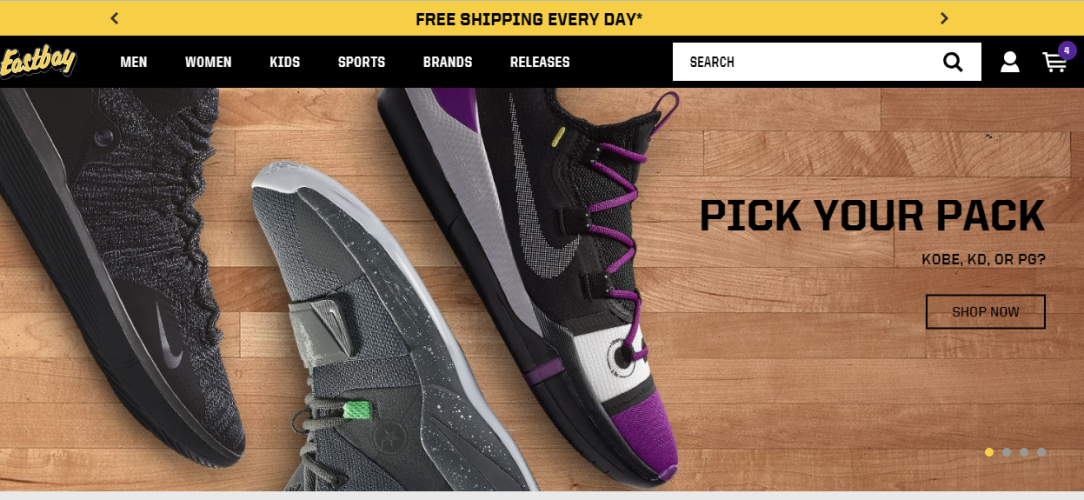Open the user account icon
Screen dimensions: 1084x500
tap(1009, 62)
